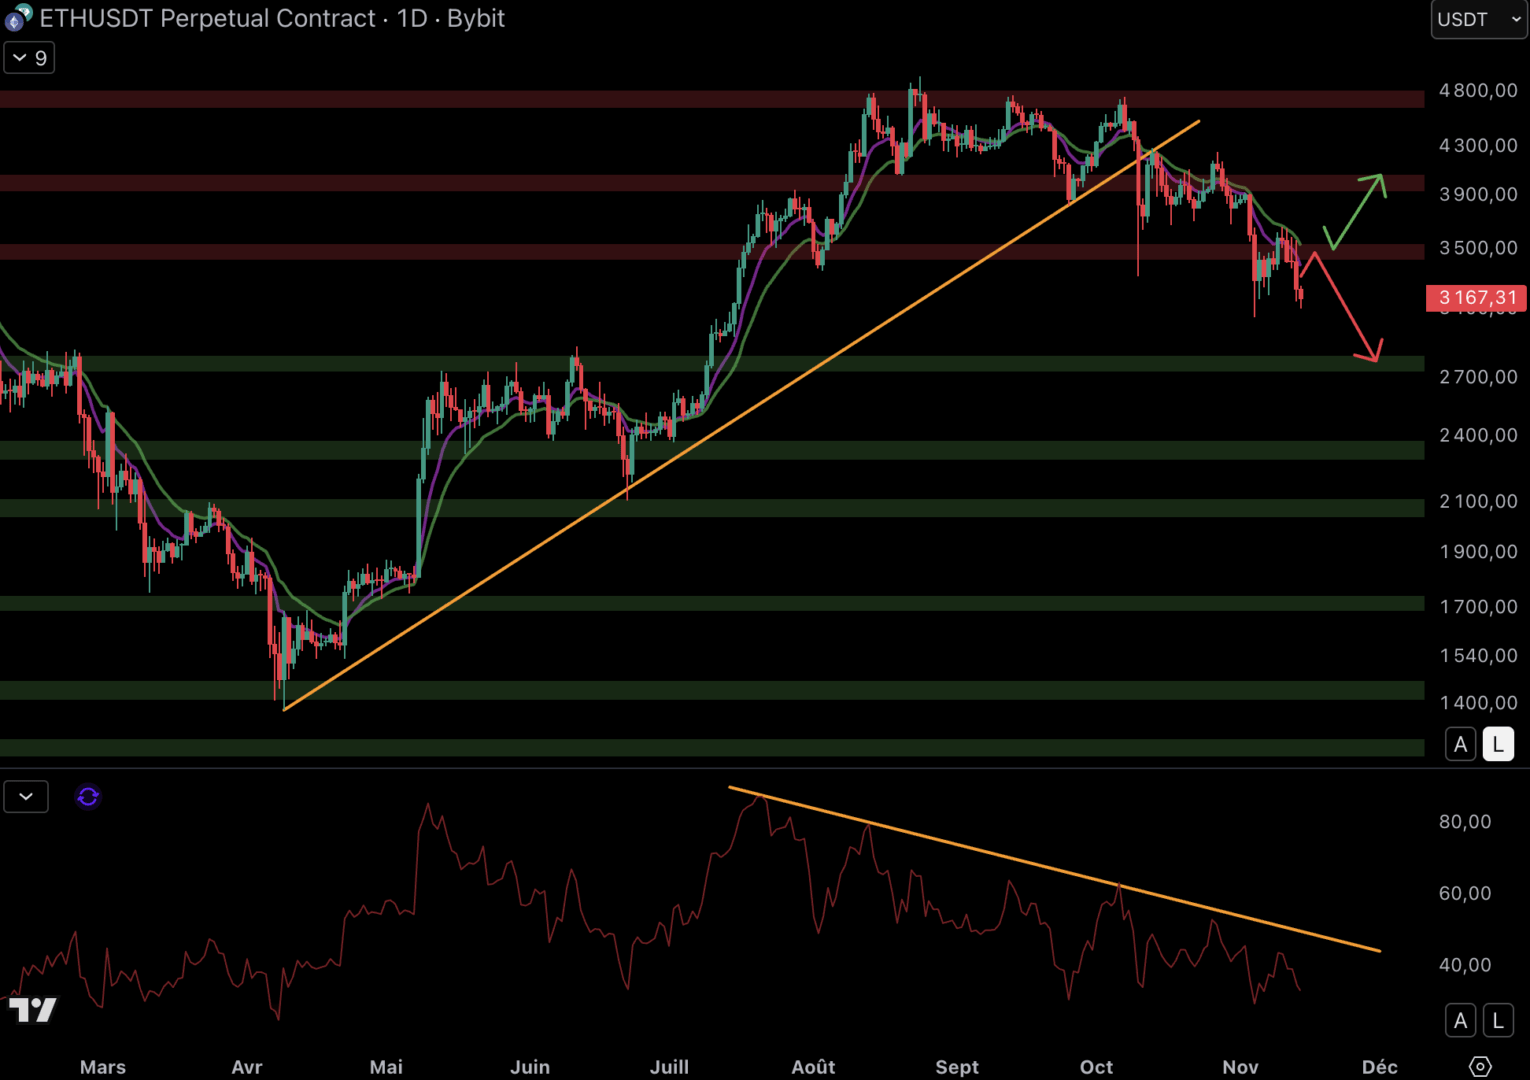Collapse the lower indicator pane via its chevron

click(x=26, y=796)
